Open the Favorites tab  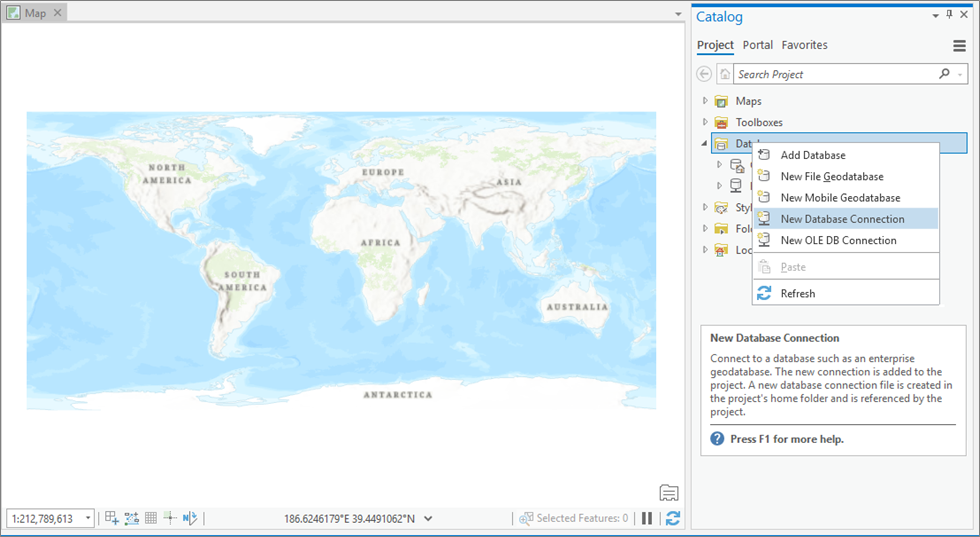[x=804, y=45]
